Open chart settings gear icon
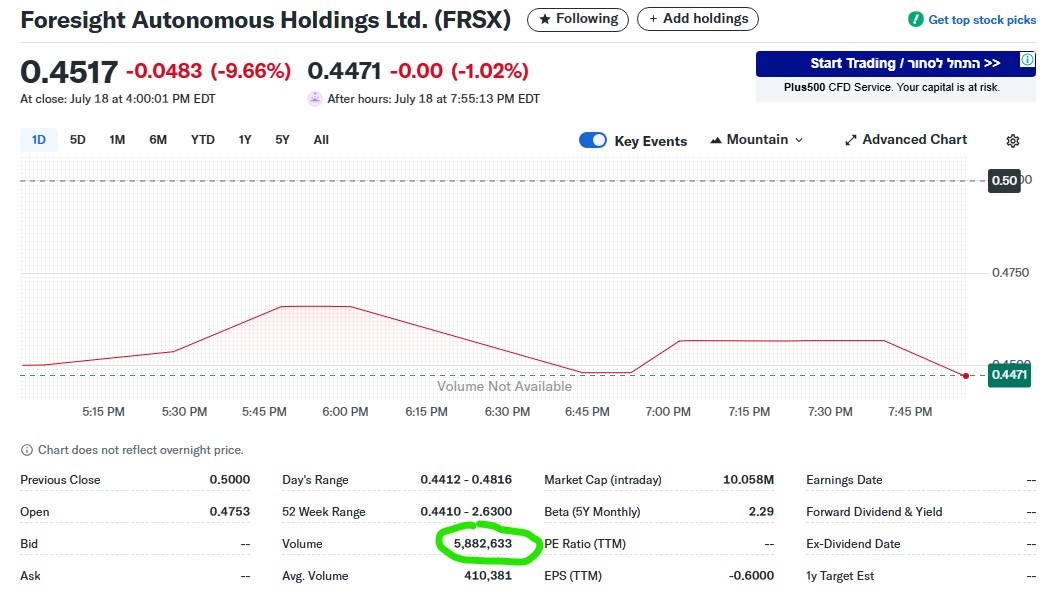This screenshot has height=602, width=1047. [1012, 141]
